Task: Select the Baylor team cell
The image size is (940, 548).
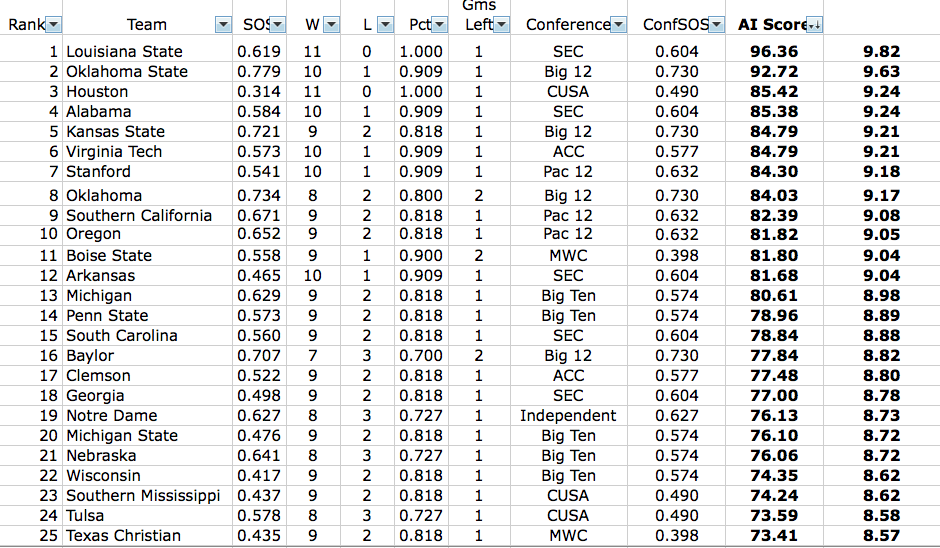Action: pos(147,356)
